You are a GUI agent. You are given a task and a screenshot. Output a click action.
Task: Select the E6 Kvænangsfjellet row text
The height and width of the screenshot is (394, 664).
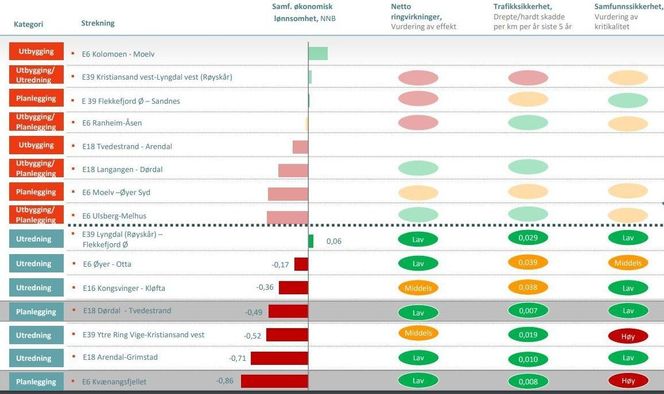point(114,382)
